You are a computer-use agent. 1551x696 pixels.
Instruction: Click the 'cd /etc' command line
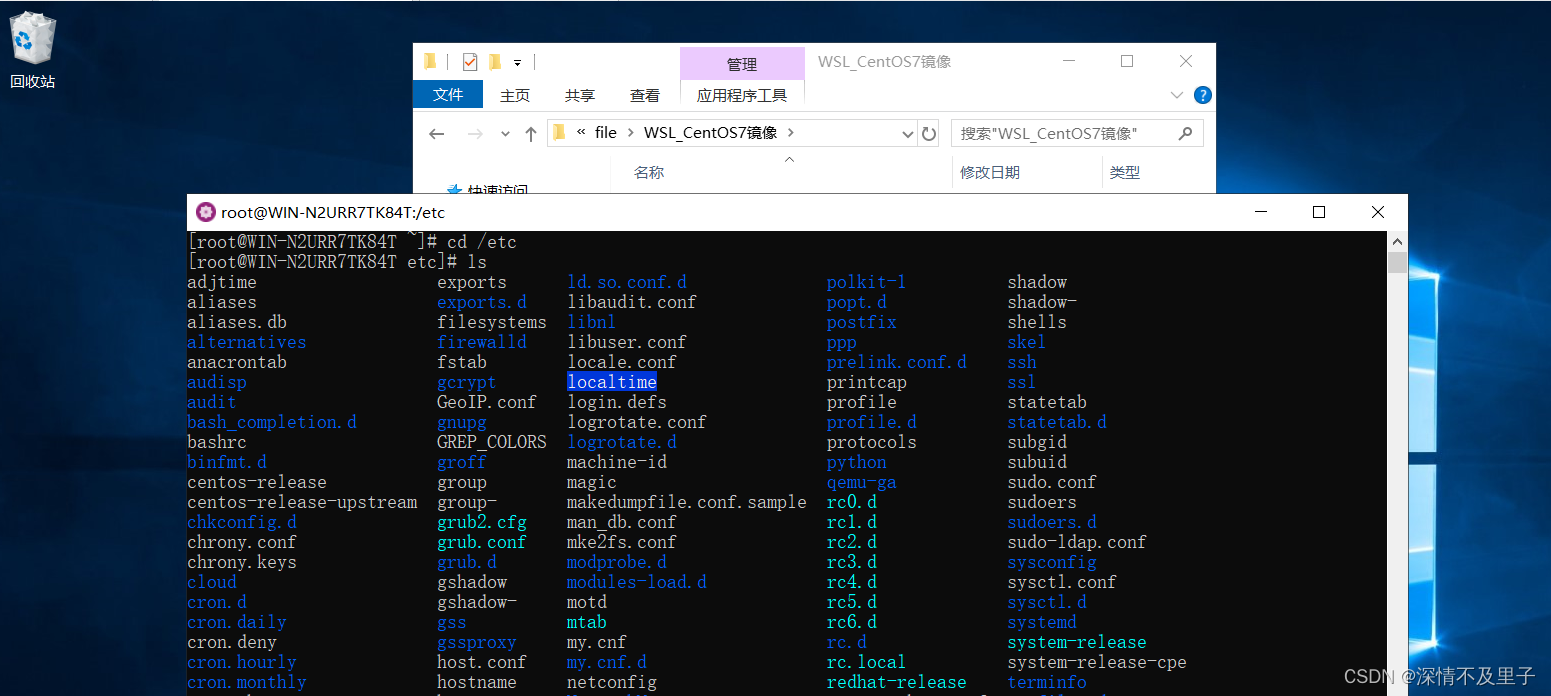click(x=352, y=242)
